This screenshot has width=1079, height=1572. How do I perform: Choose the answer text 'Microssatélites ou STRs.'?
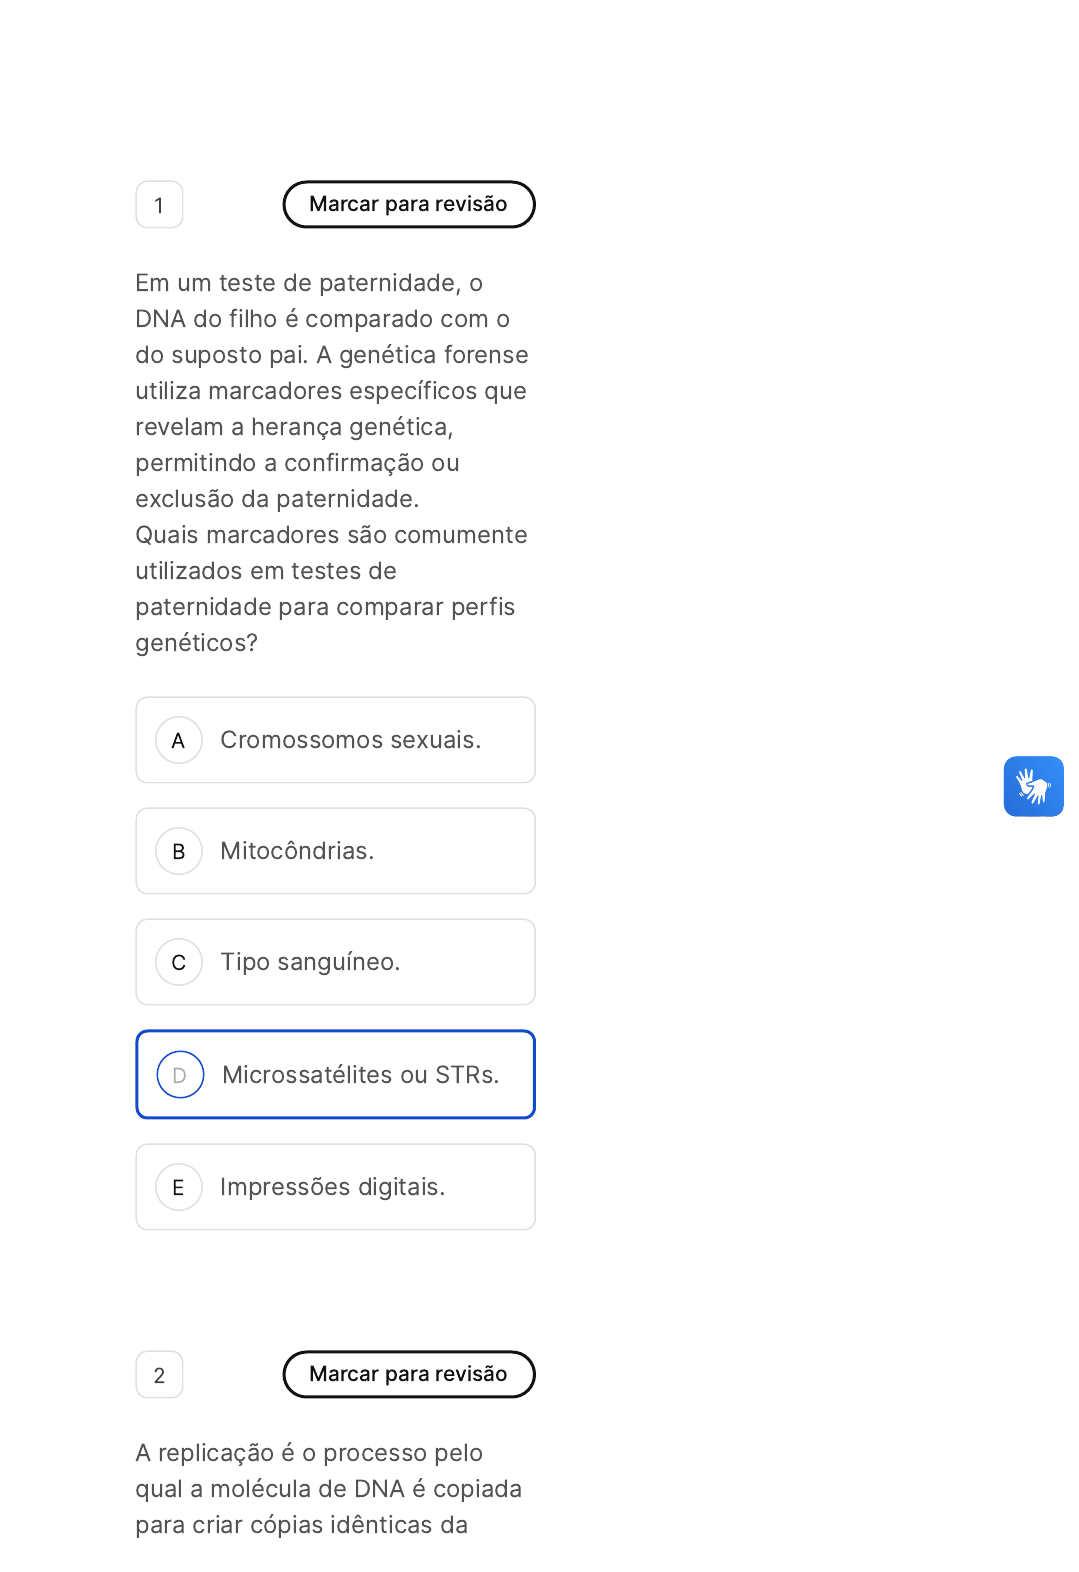coord(361,1075)
